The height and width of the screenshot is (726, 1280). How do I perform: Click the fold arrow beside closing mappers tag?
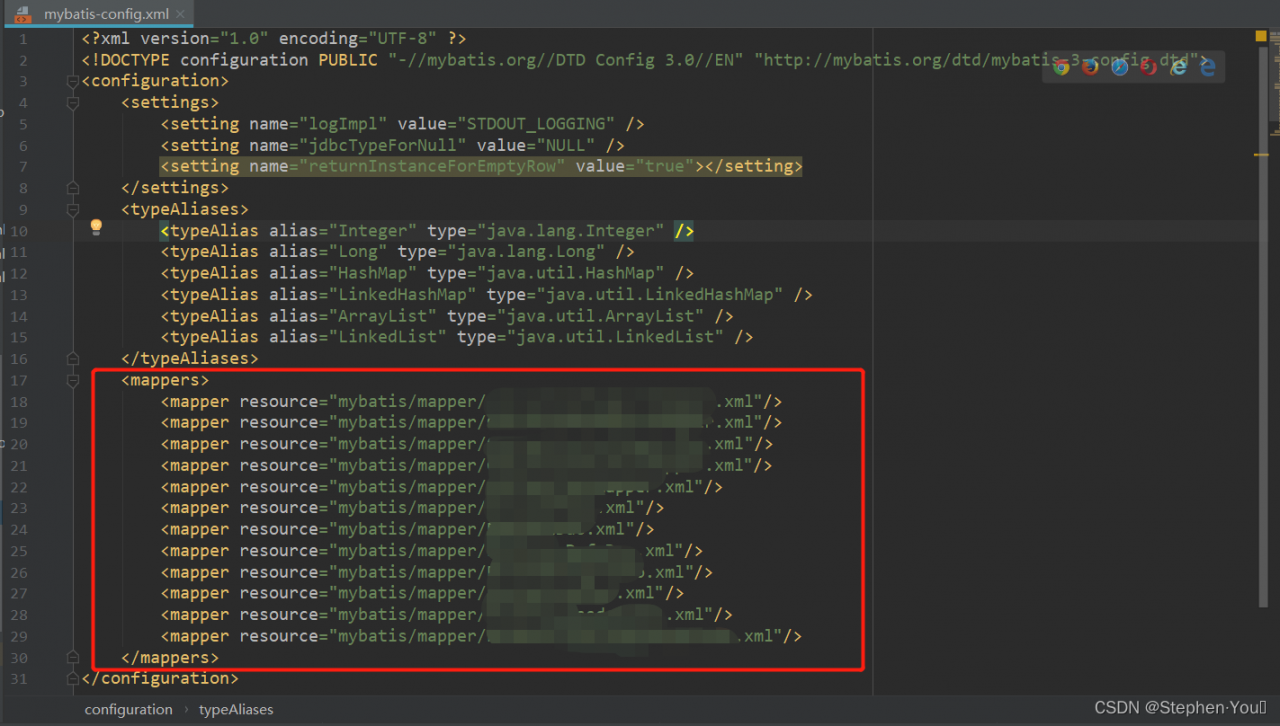tap(73, 657)
